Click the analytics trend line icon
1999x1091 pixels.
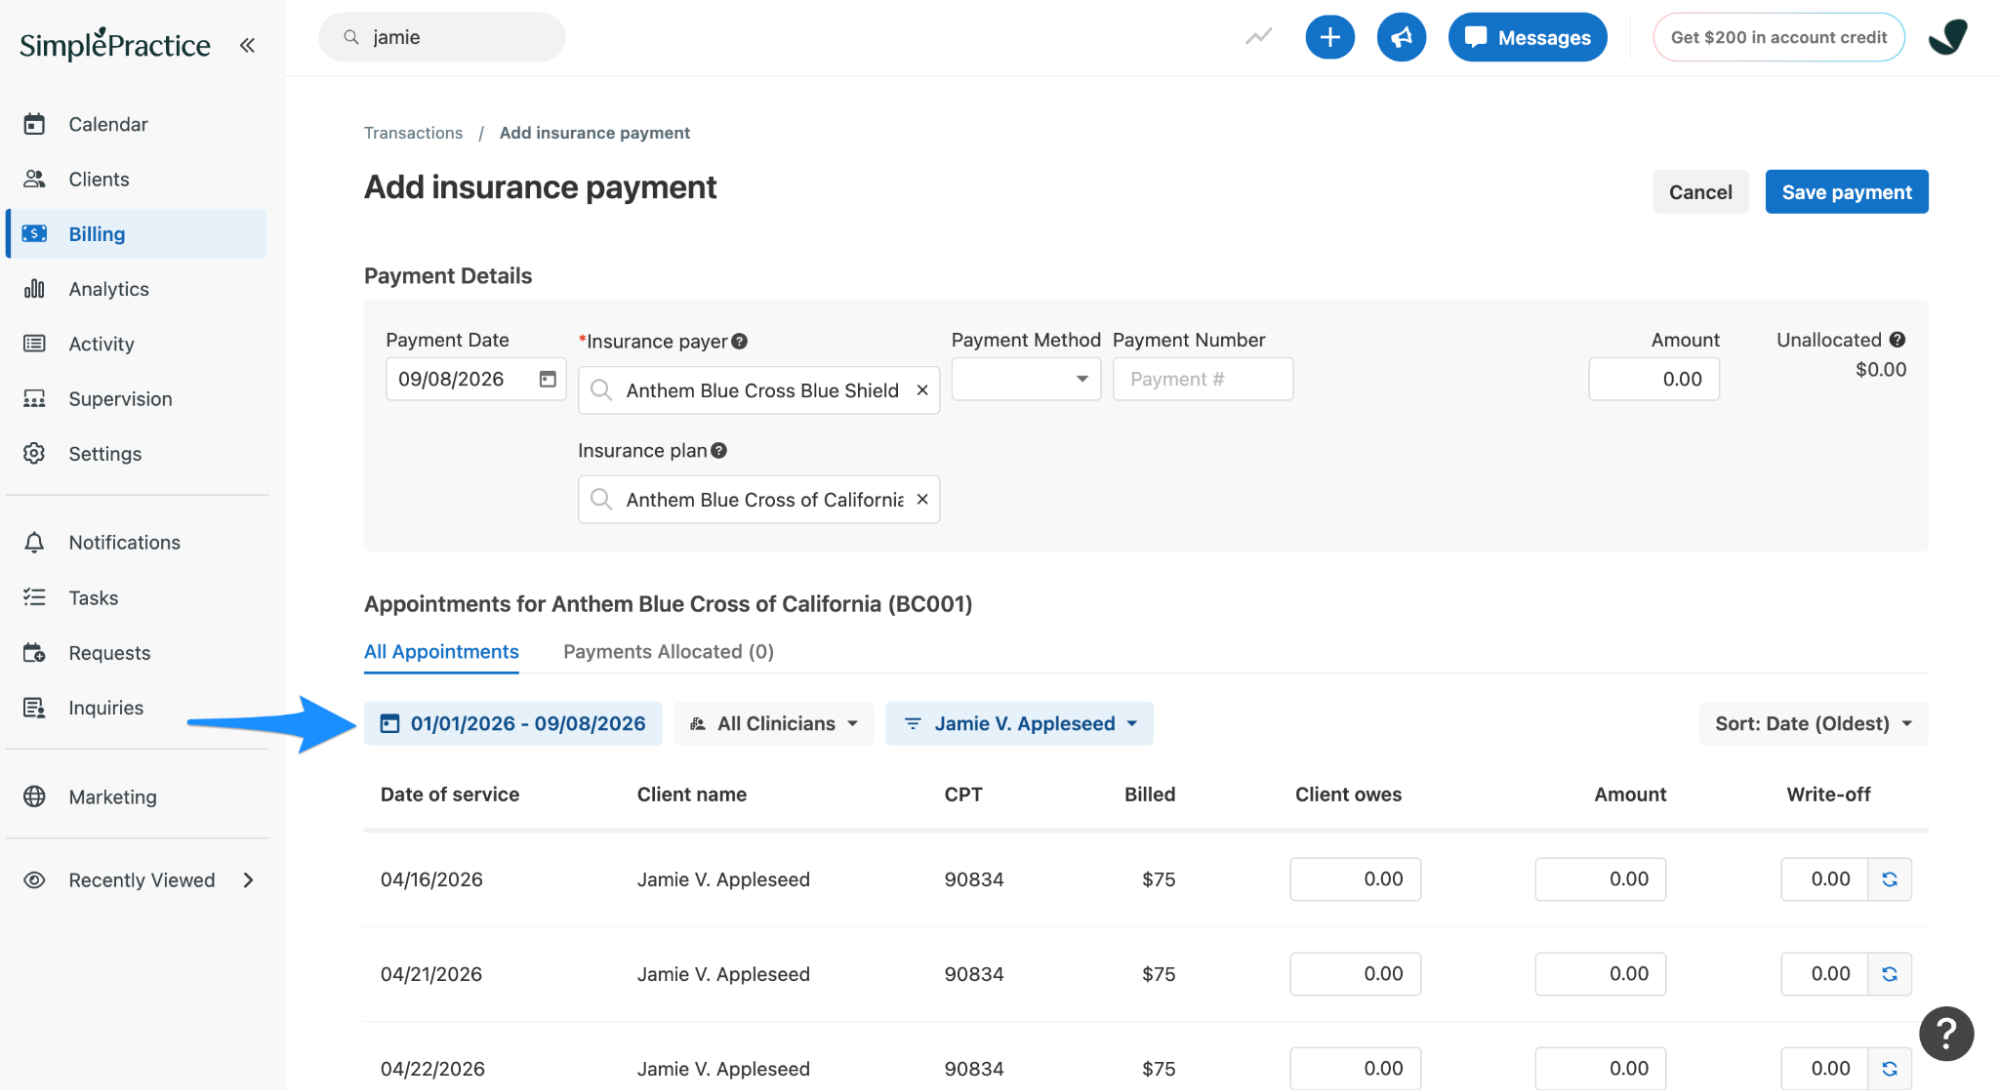pos(1258,37)
